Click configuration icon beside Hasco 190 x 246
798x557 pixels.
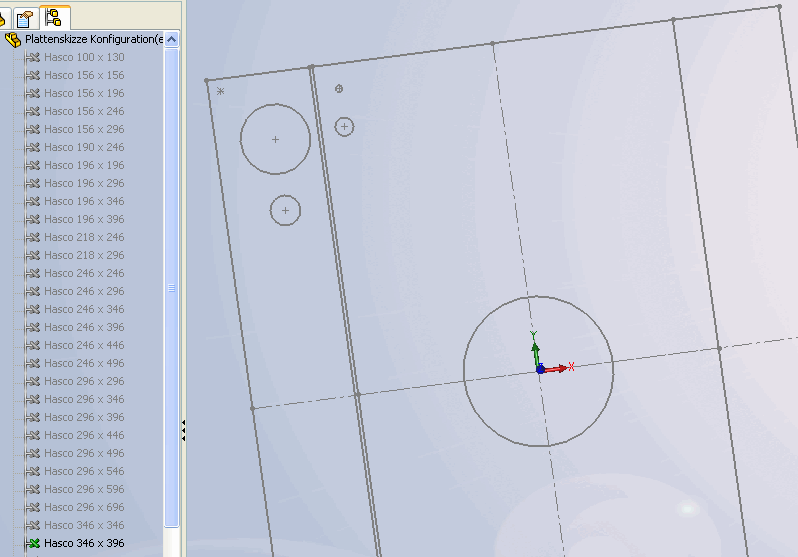(x=33, y=147)
